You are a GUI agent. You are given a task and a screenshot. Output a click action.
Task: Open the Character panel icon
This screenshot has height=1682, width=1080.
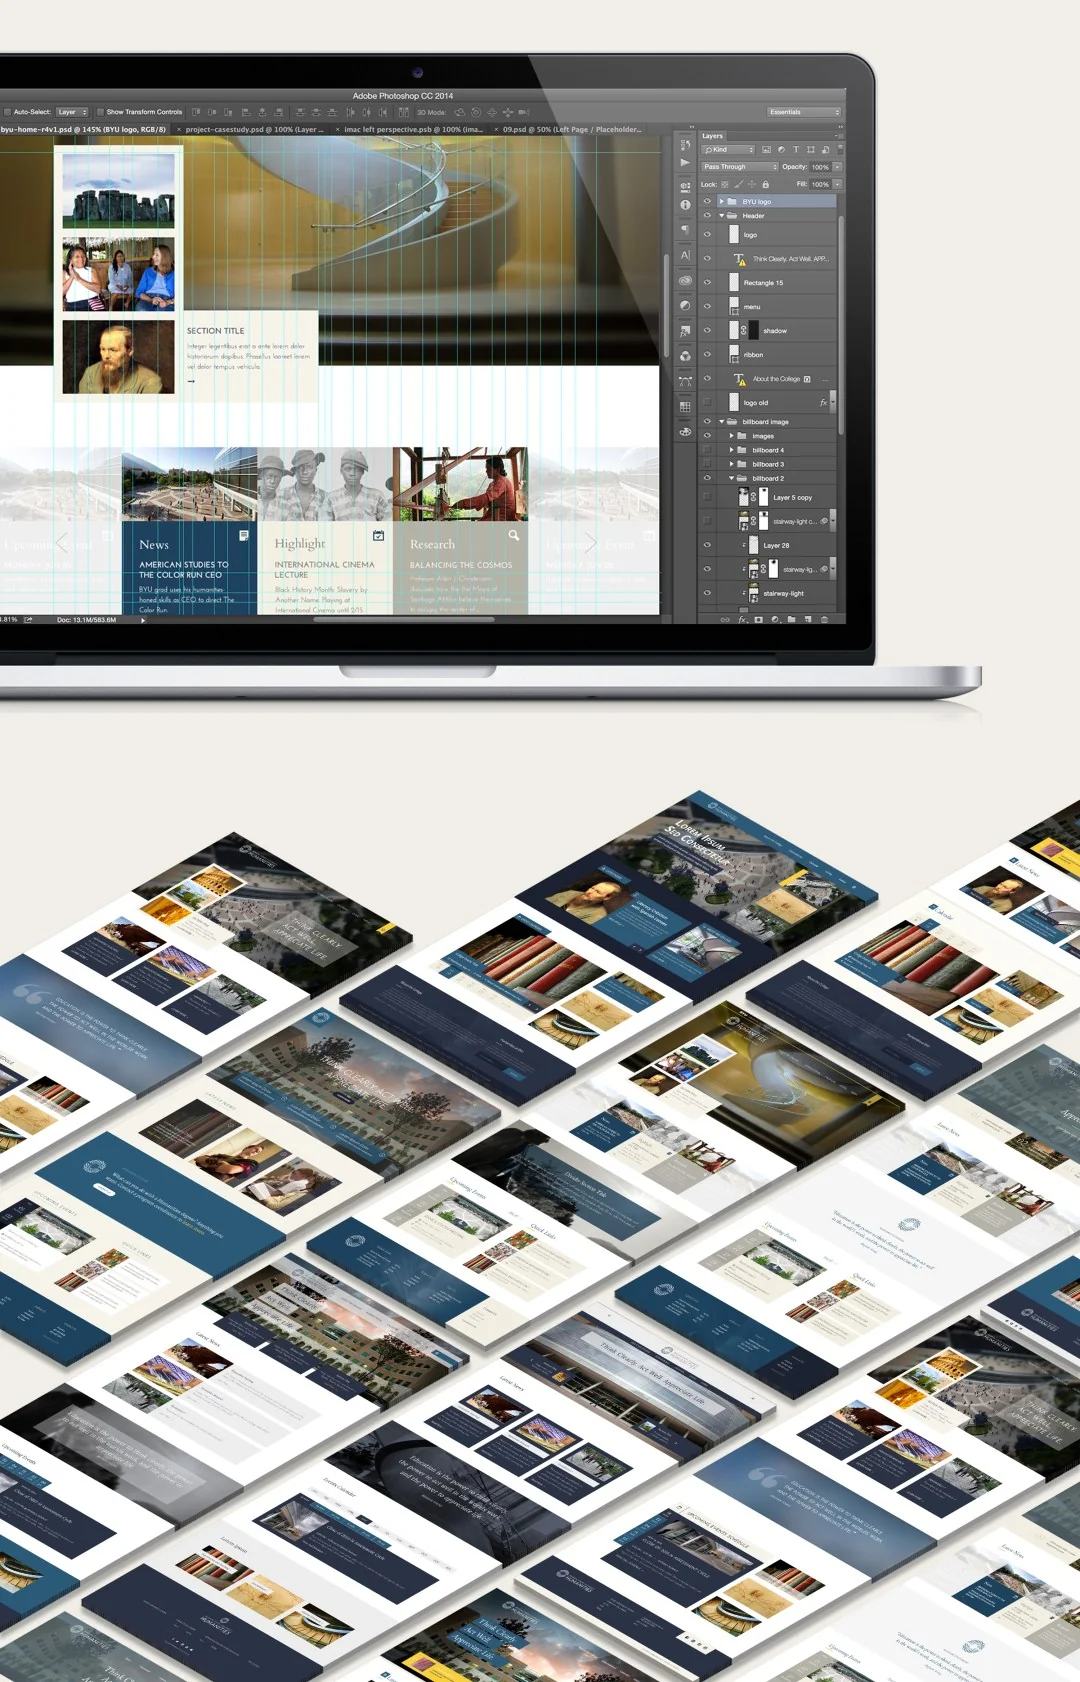click(x=685, y=255)
